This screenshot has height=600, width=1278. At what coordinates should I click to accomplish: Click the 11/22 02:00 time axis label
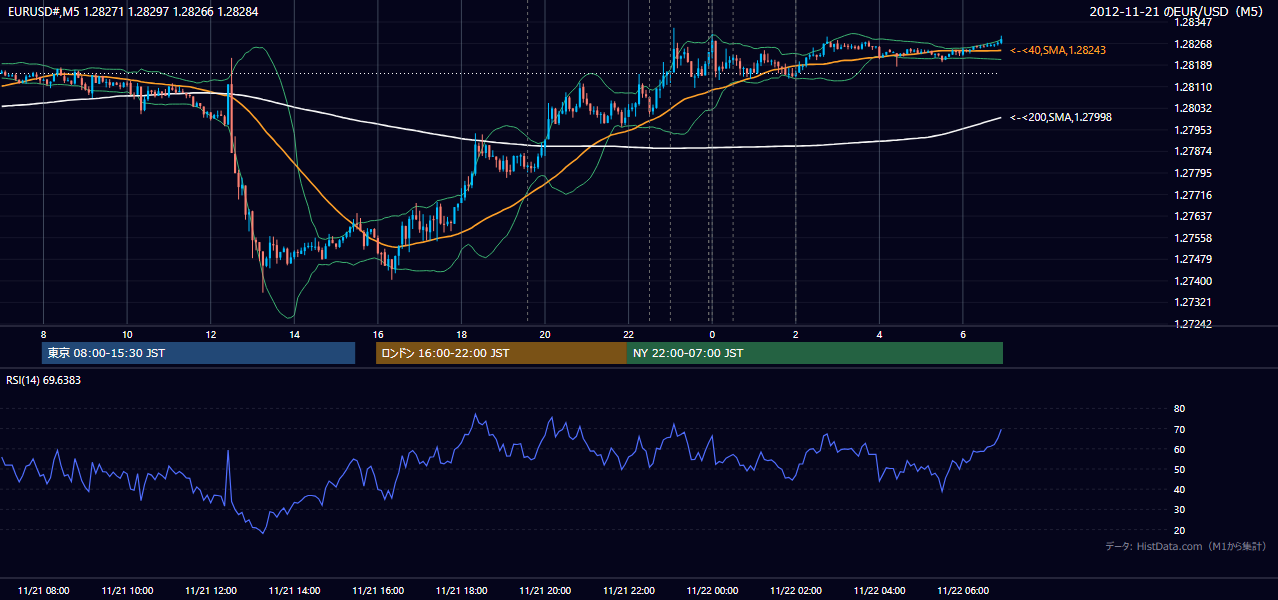click(x=796, y=591)
